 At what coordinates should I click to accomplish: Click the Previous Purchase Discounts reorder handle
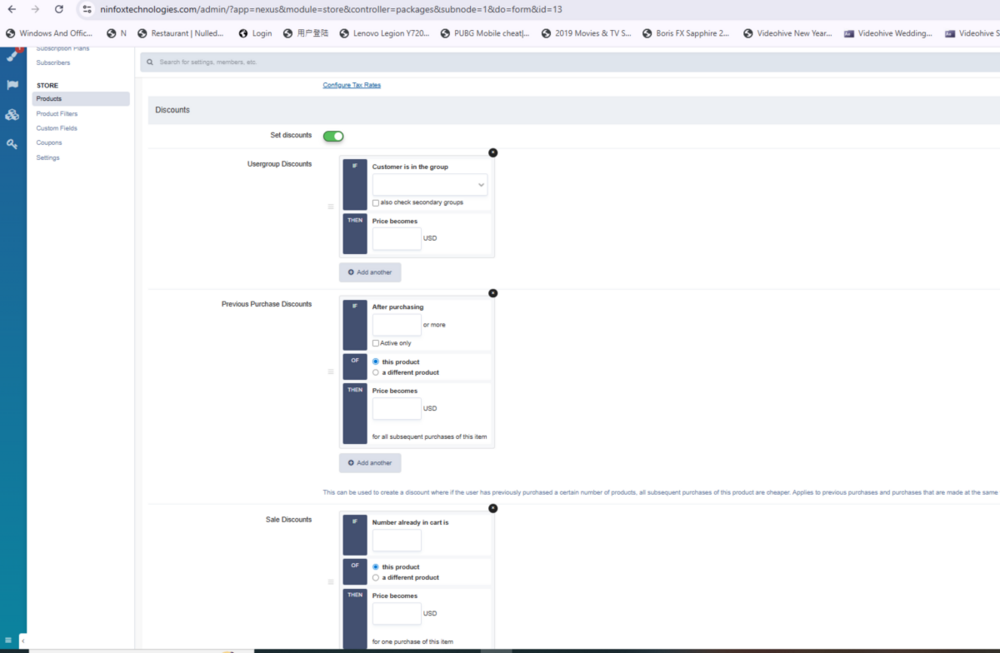(330, 372)
